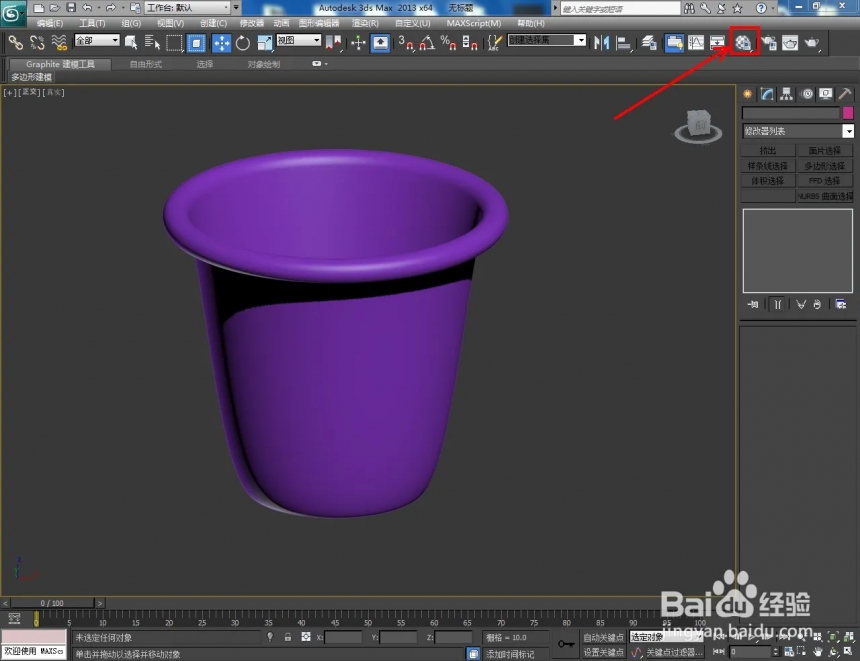This screenshot has width=860, height=661.
Task: Toggle the Selection Lock padlock icon
Action: click(287, 637)
